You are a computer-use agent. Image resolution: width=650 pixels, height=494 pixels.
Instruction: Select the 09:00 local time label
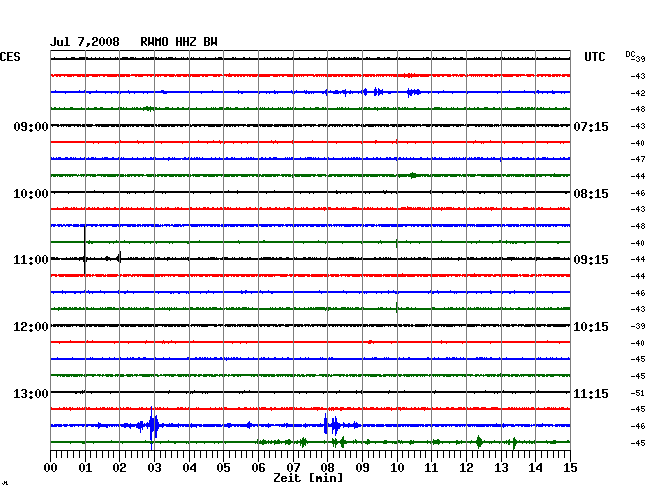[31, 126]
